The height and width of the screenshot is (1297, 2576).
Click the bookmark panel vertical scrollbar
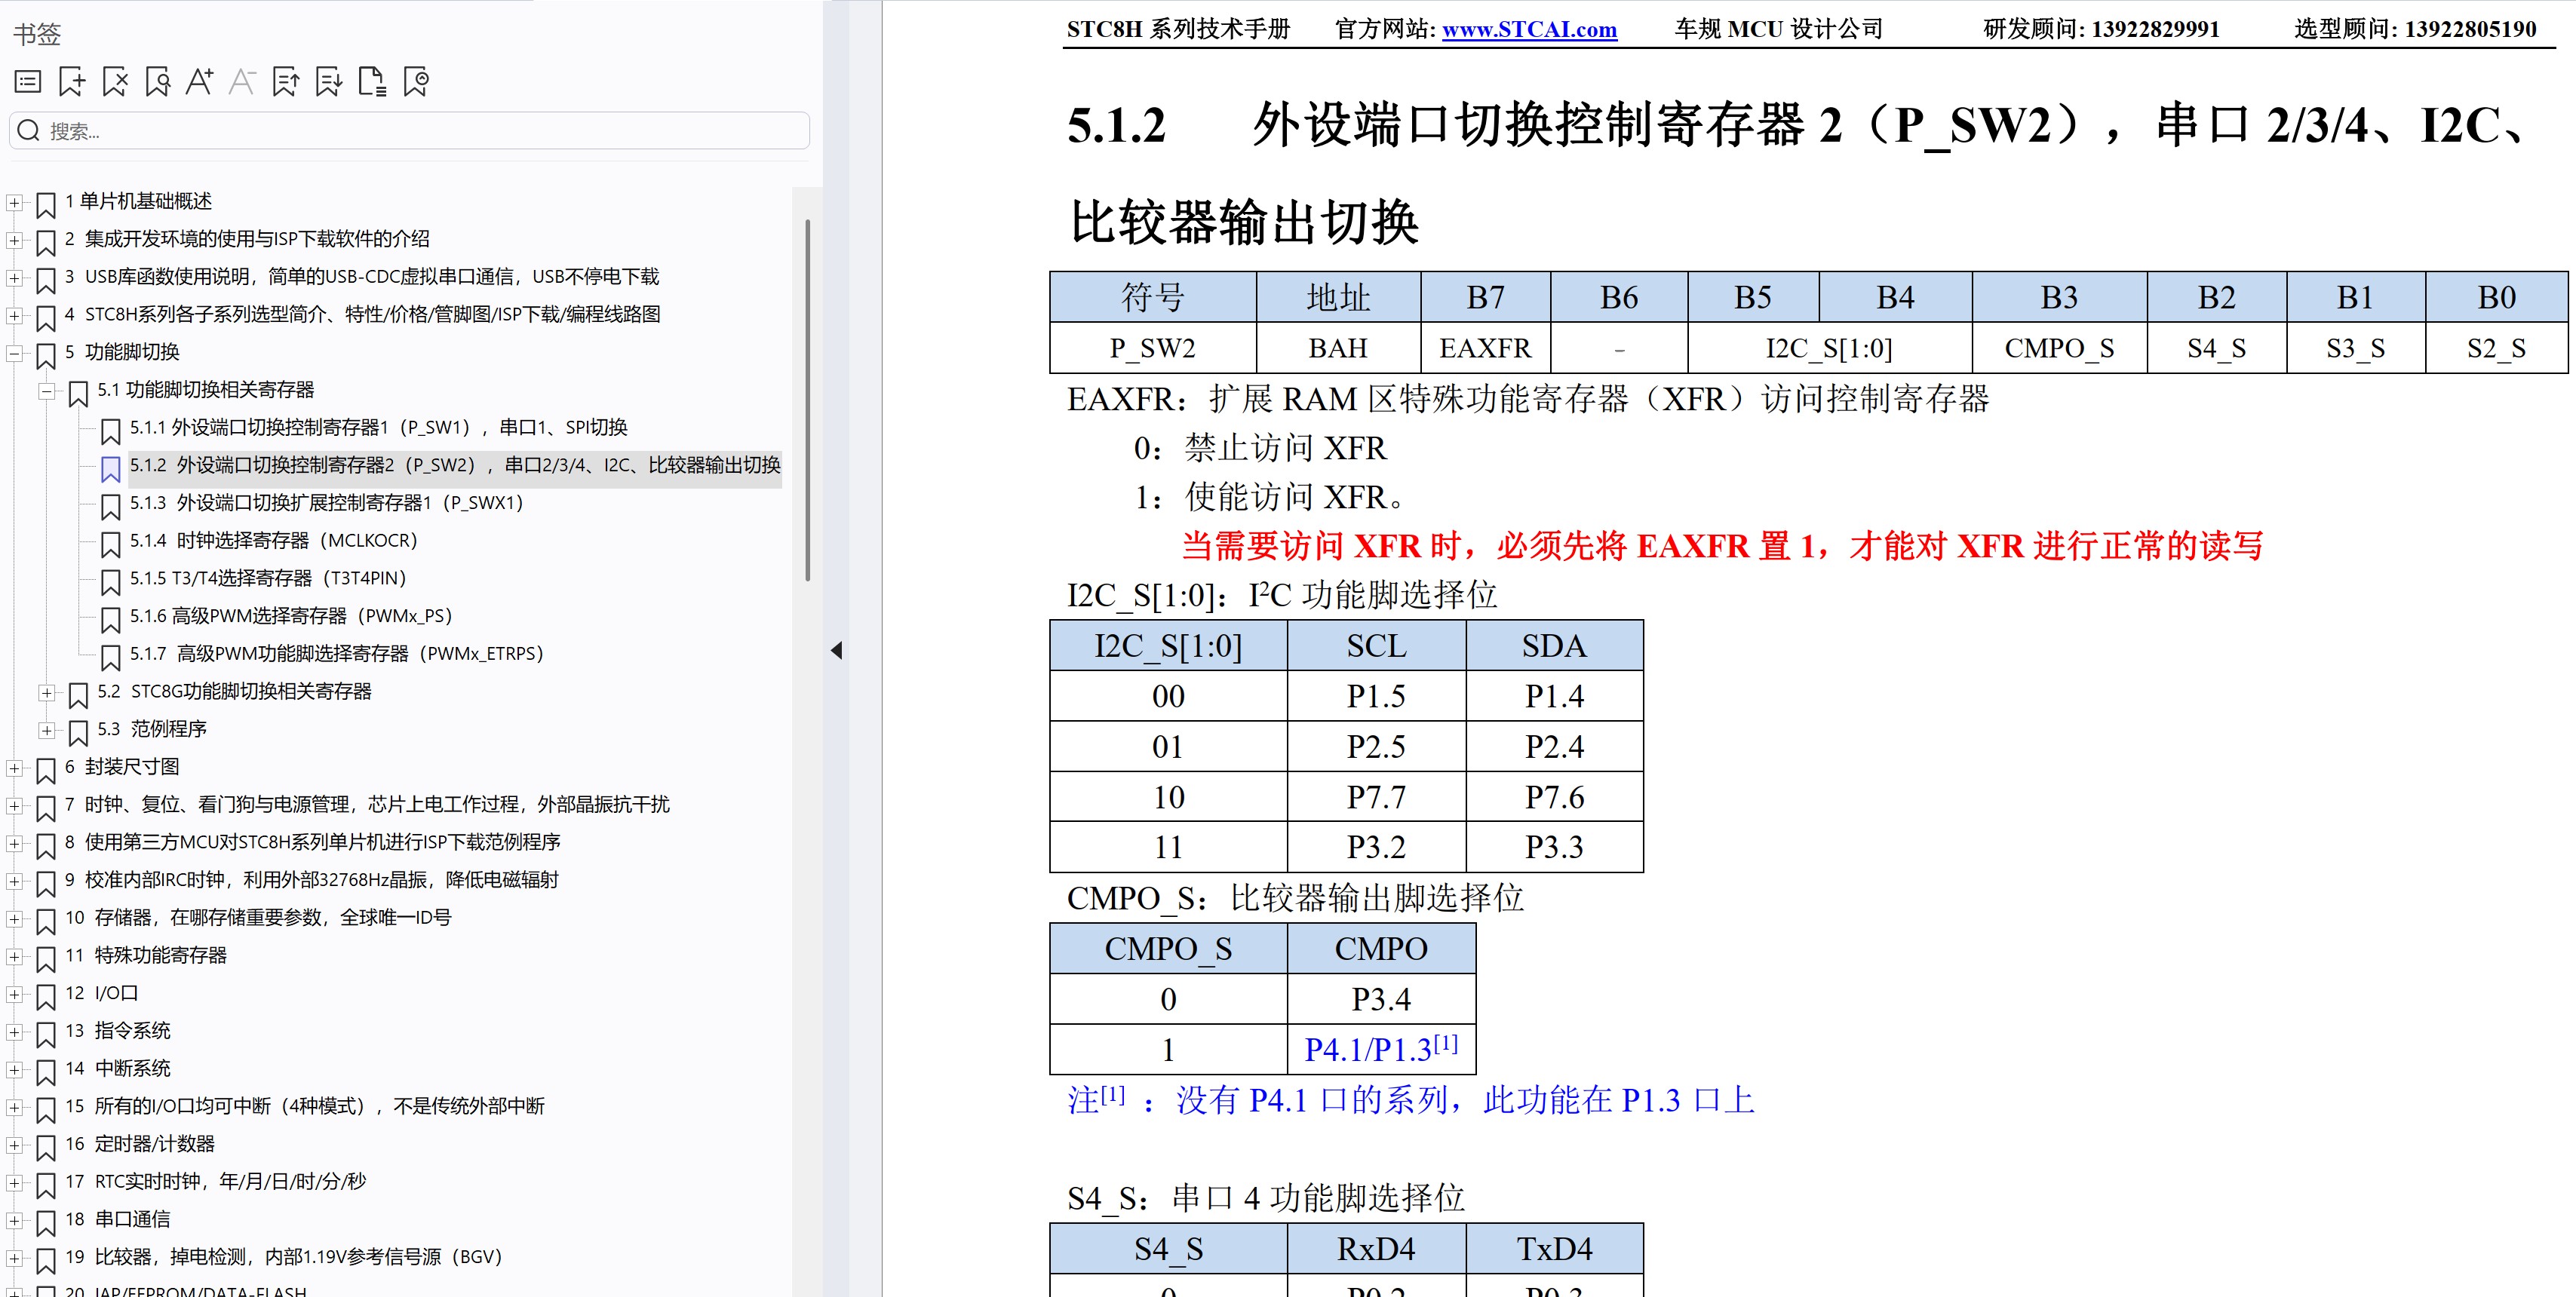pos(807,400)
